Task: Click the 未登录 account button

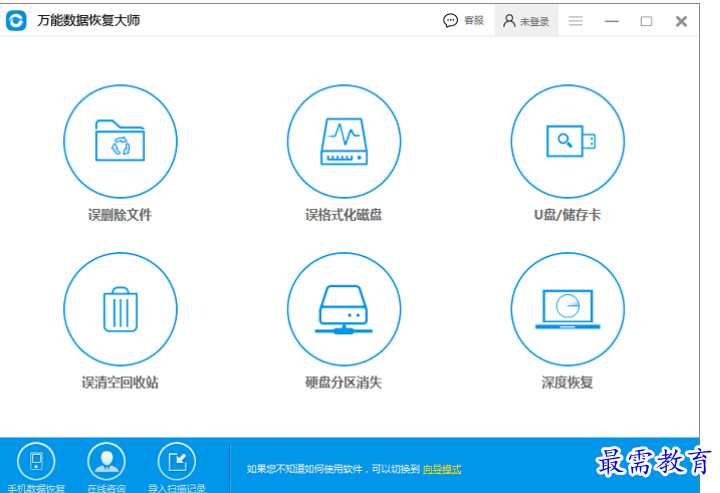Action: 526,21
